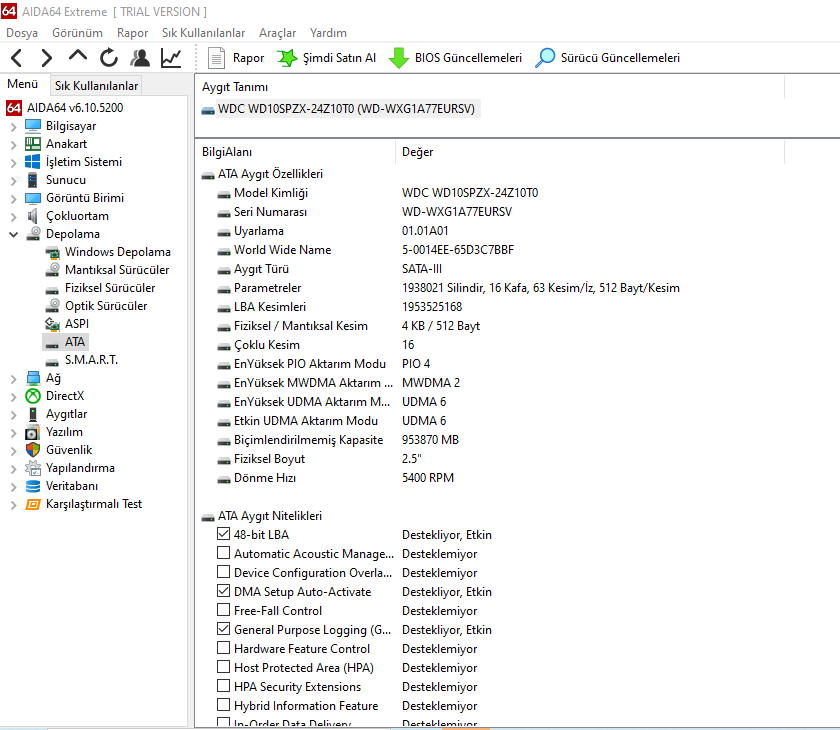The height and width of the screenshot is (730, 840).
Task: Click the Bilgisayar monitor icon
Action: (x=33, y=126)
